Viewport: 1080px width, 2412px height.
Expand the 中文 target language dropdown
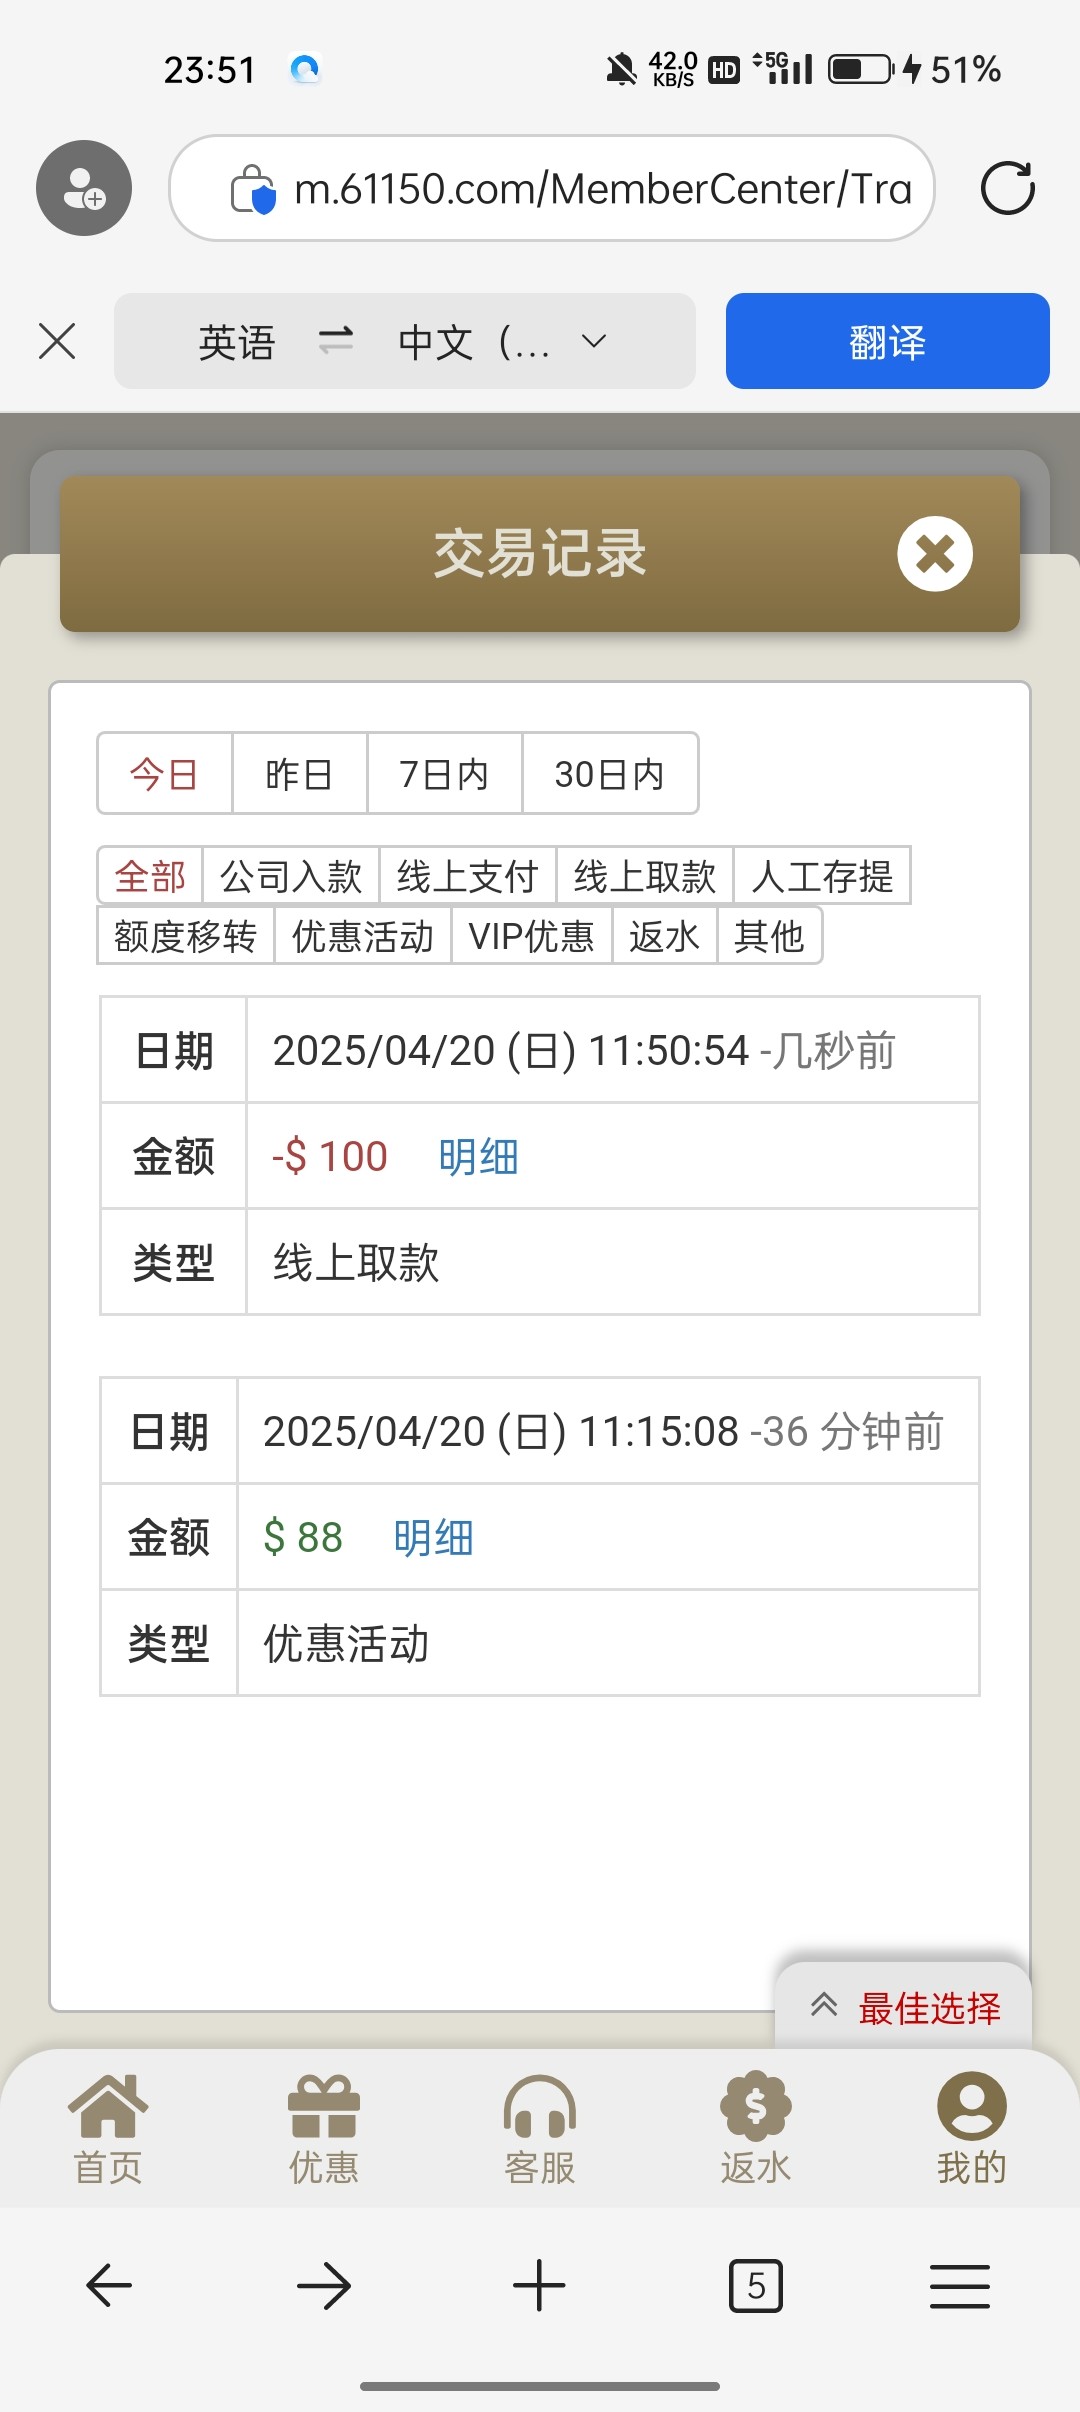(594, 341)
